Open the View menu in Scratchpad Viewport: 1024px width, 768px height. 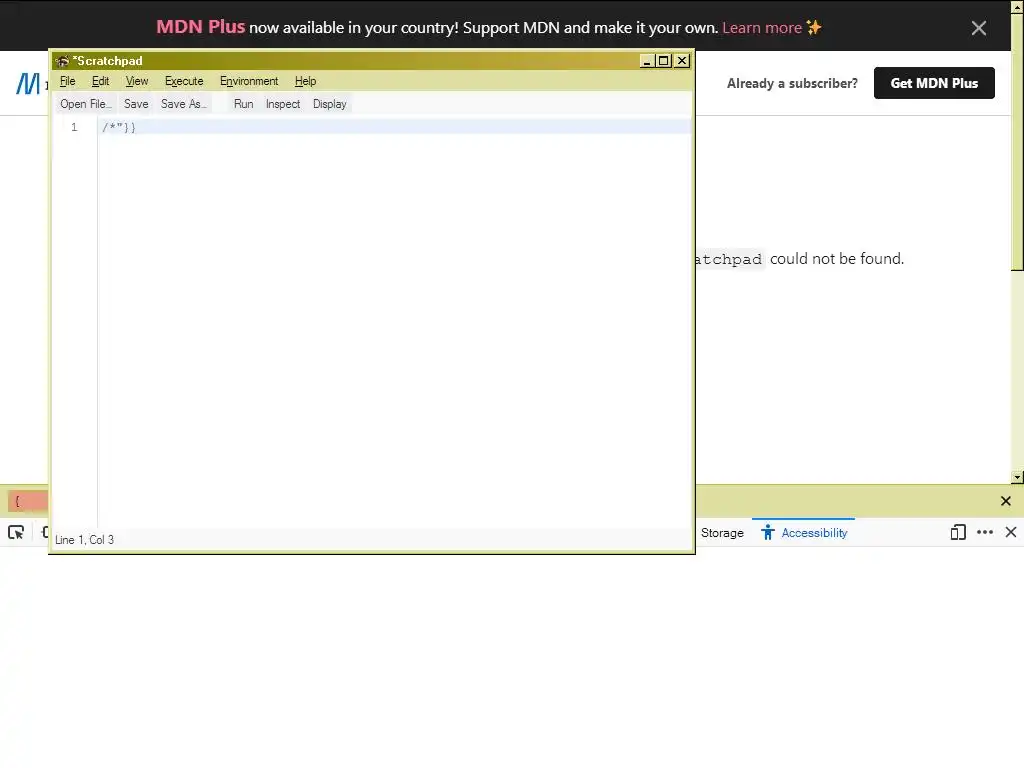click(136, 81)
